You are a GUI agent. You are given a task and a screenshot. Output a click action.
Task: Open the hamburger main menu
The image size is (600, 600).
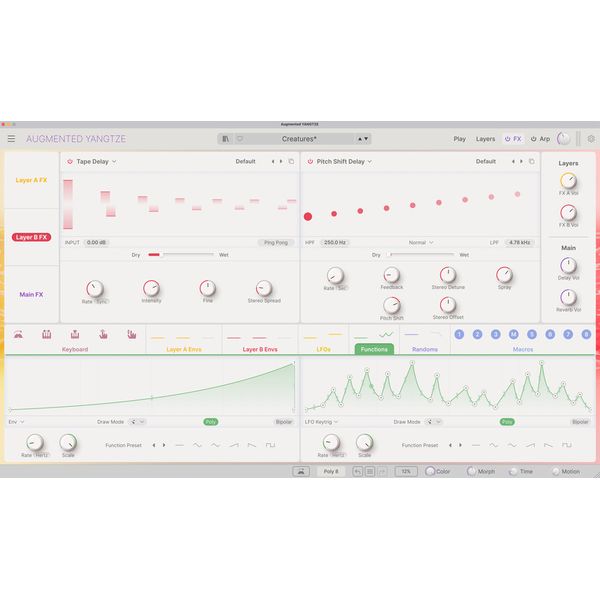(11, 139)
